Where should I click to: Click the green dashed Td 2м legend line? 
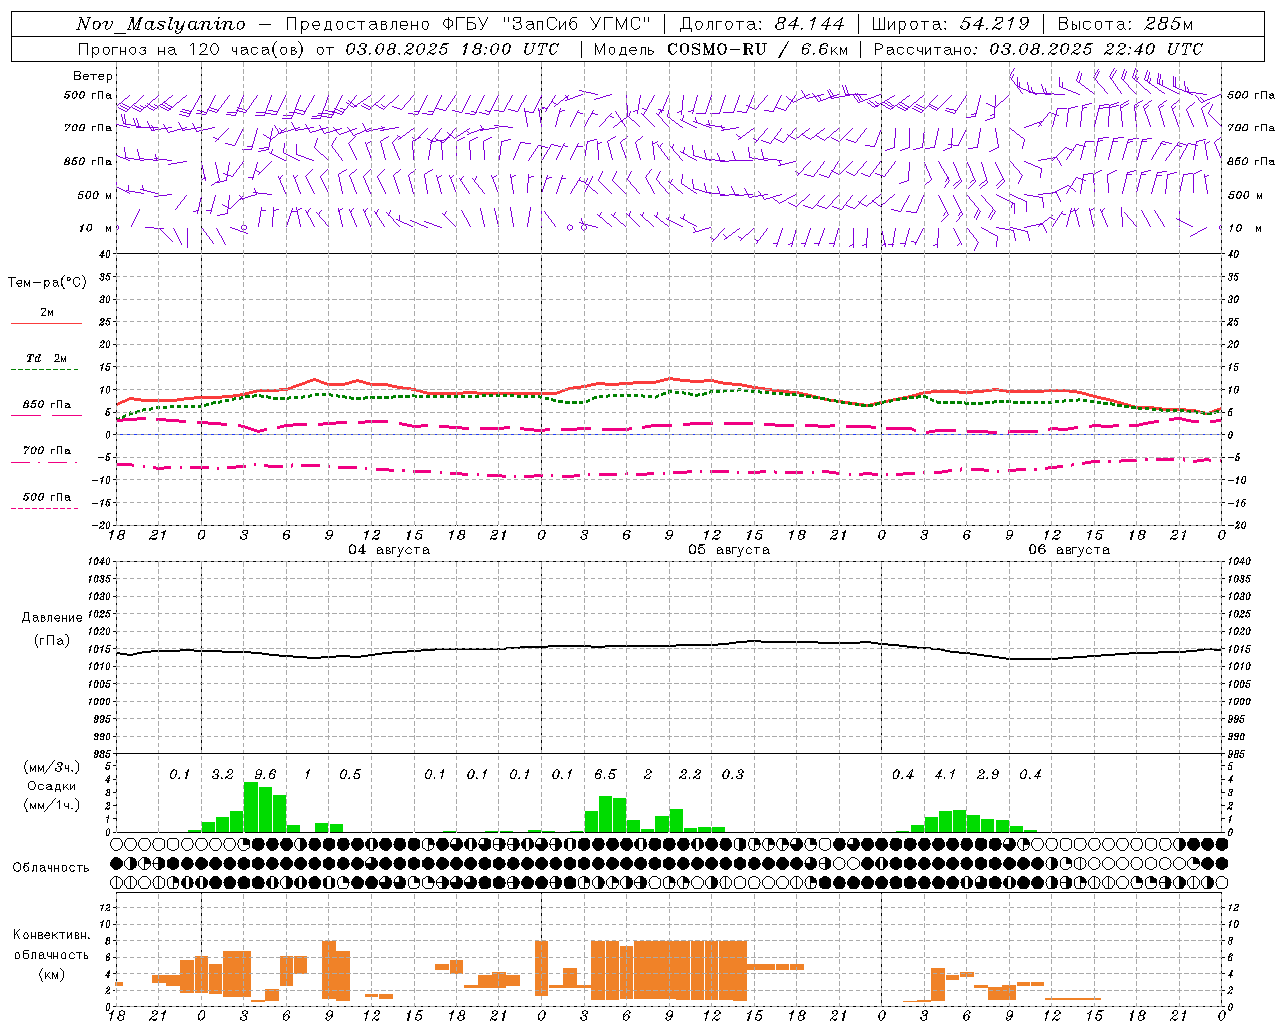[x=44, y=370]
